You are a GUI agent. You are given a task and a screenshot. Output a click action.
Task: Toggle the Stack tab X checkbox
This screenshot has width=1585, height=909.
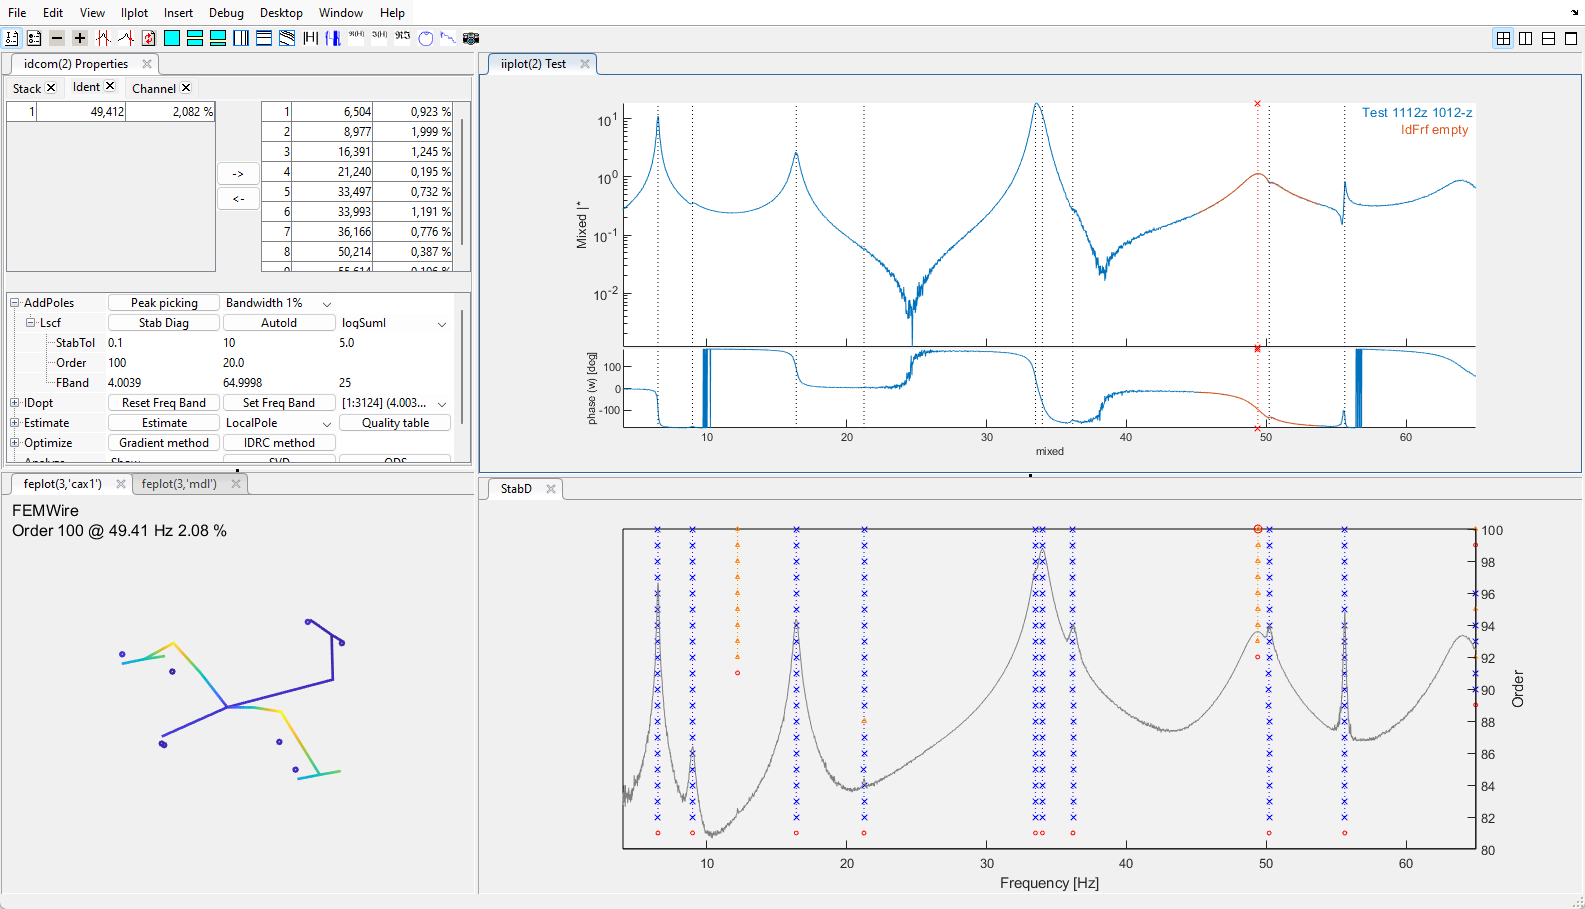(51, 88)
